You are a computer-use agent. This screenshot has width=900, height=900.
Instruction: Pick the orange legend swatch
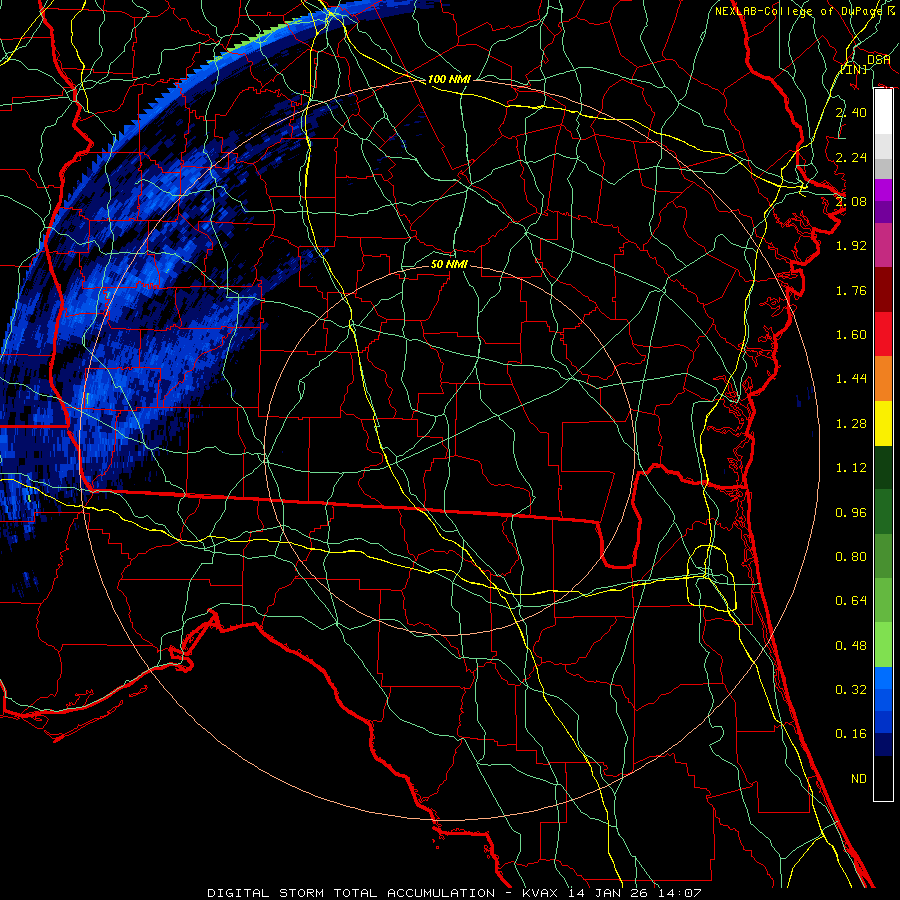tap(883, 379)
